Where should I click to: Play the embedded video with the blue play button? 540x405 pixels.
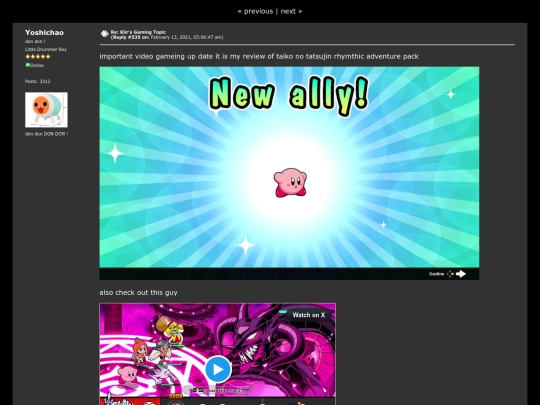[x=218, y=369]
